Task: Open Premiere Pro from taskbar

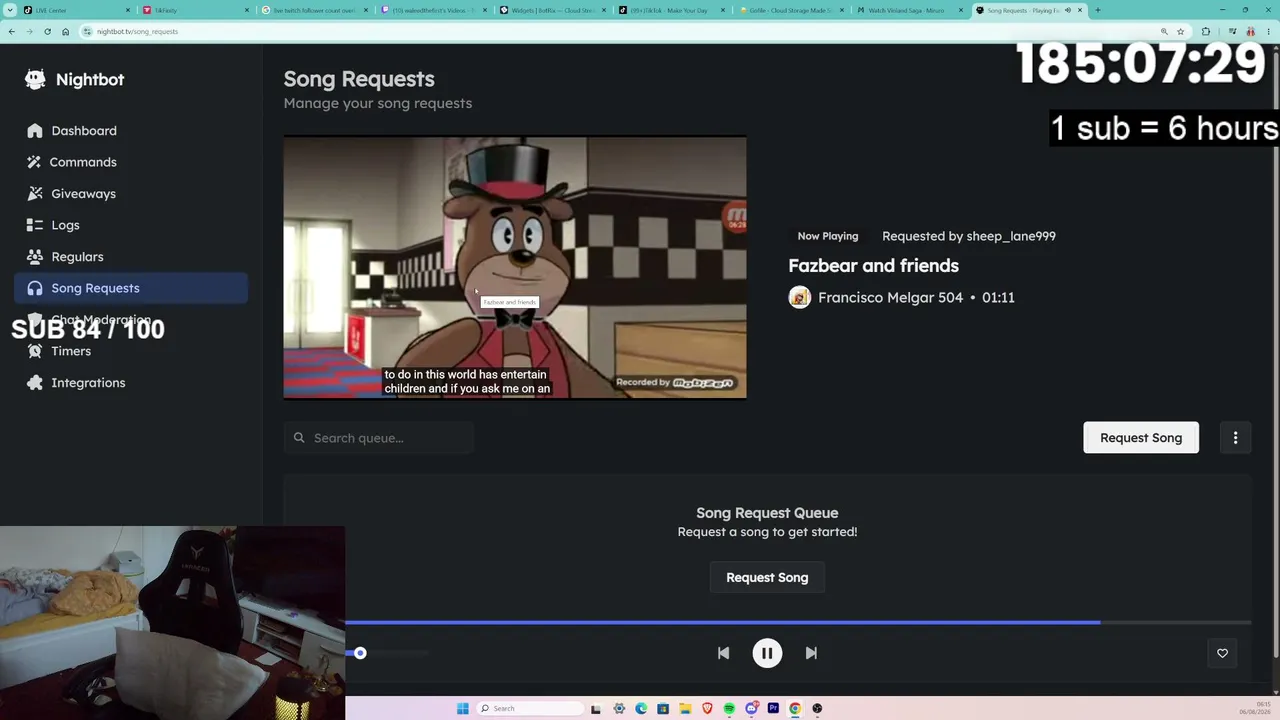Action: click(x=773, y=708)
